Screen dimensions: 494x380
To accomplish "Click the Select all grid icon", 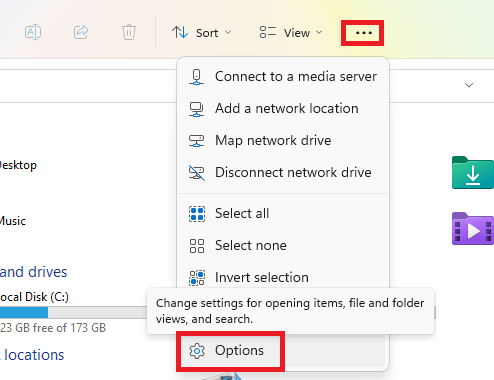I will [197, 214].
